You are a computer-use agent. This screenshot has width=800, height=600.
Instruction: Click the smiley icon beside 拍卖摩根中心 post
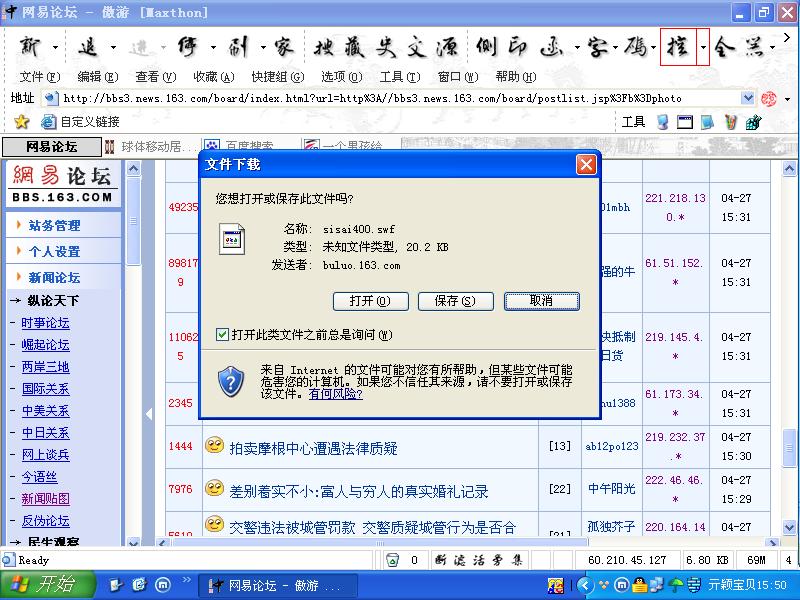pos(214,445)
